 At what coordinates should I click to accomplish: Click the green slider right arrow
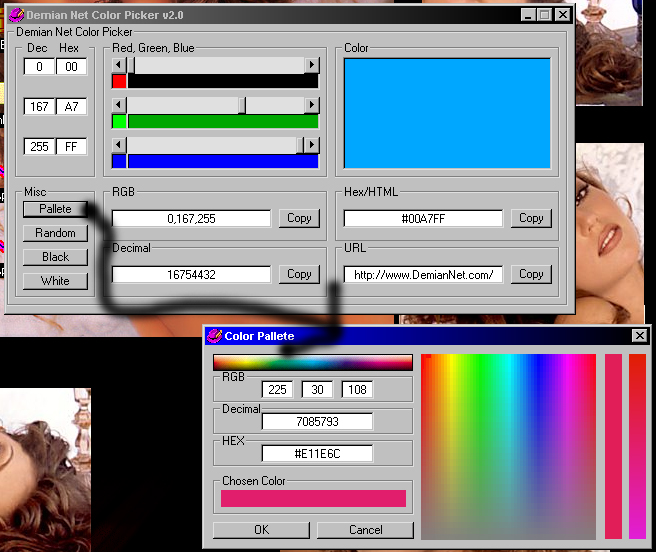coord(311,105)
